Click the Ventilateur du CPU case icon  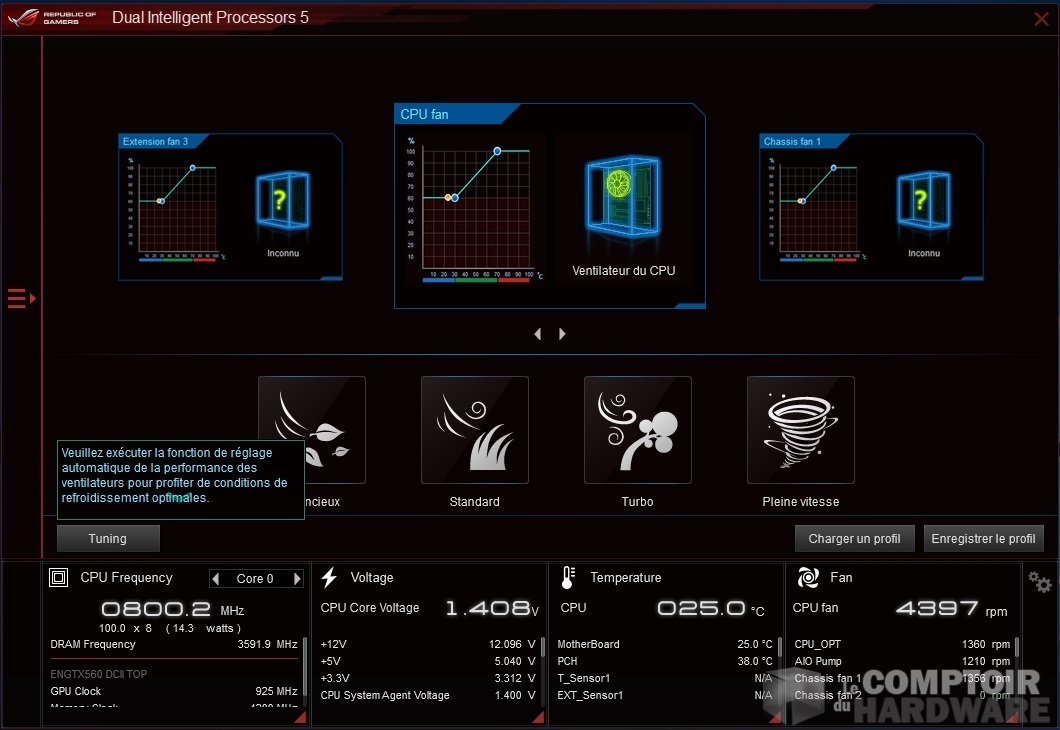(x=623, y=207)
